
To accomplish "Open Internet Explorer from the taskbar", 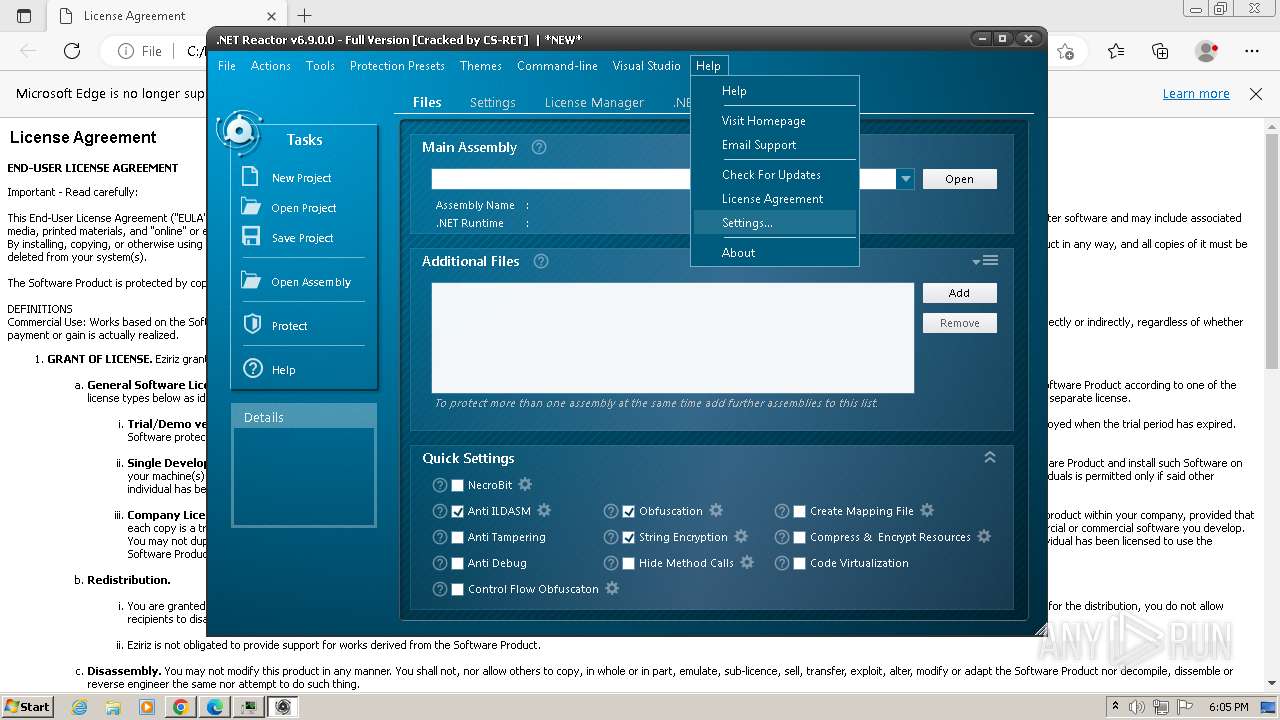I will click(x=80, y=707).
